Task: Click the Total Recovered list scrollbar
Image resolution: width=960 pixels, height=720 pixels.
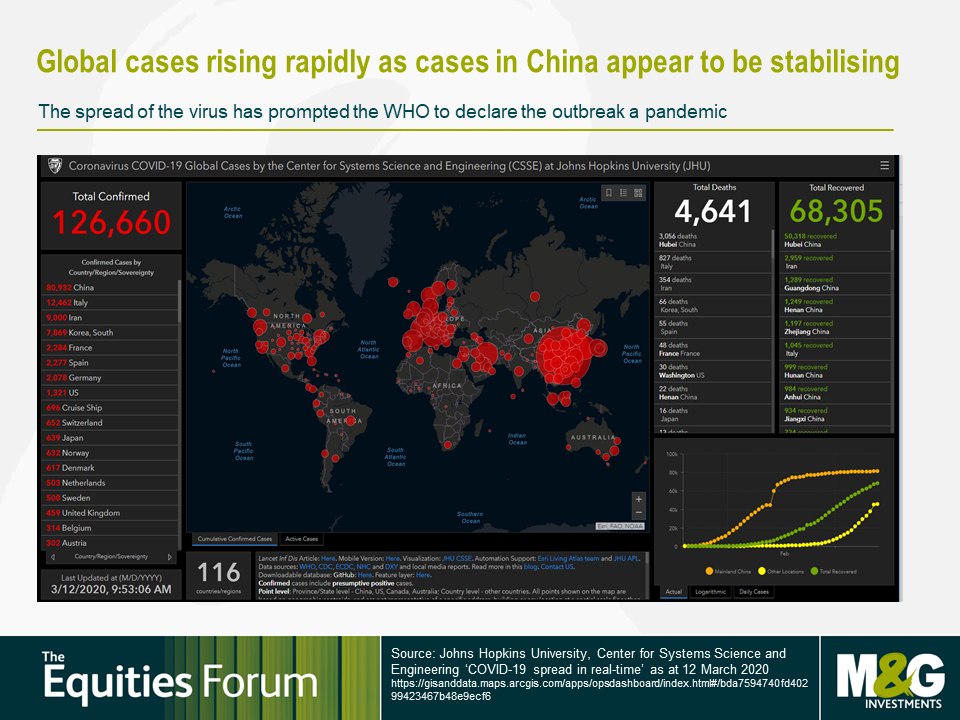Action: (891, 240)
